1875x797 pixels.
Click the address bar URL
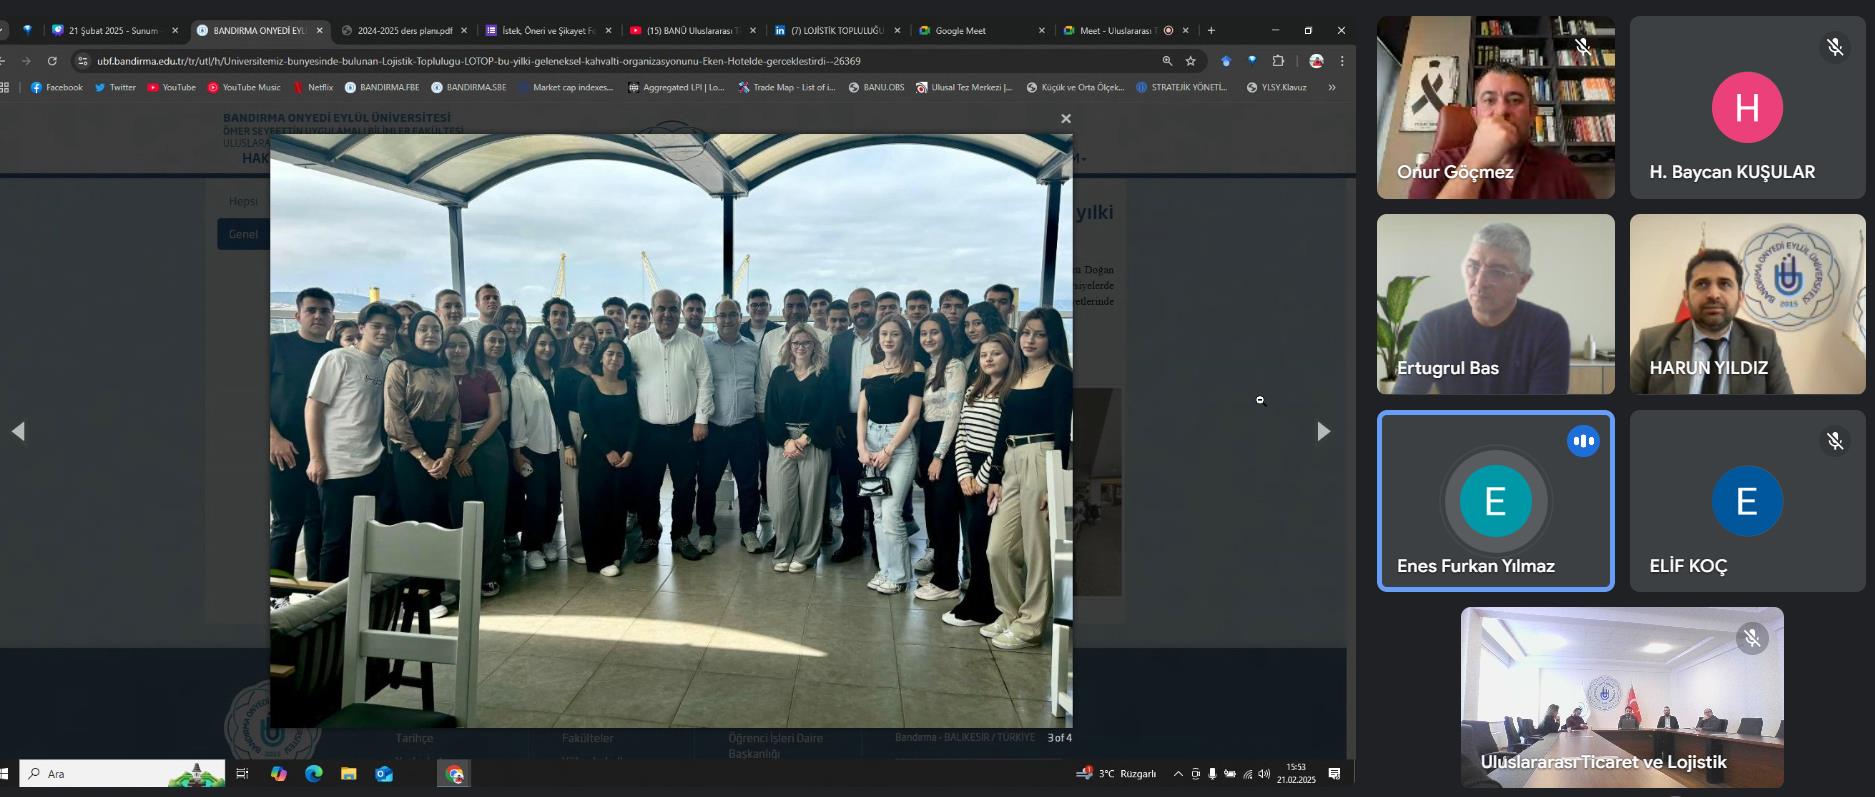(478, 61)
